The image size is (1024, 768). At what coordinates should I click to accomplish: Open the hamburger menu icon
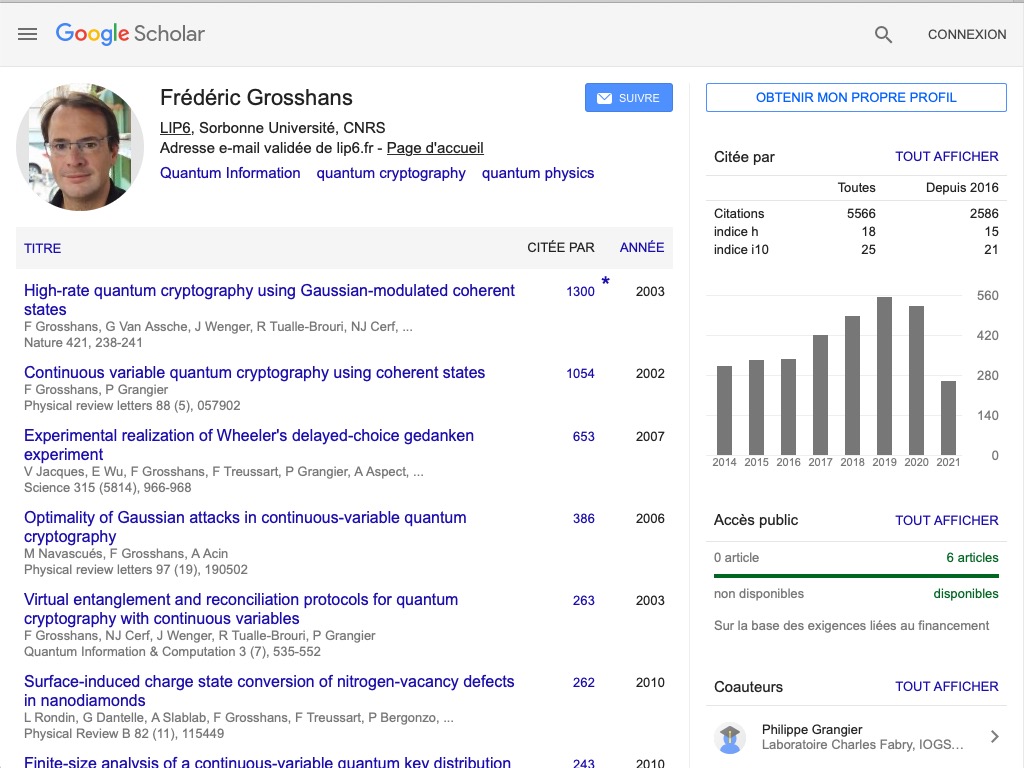pos(27,34)
